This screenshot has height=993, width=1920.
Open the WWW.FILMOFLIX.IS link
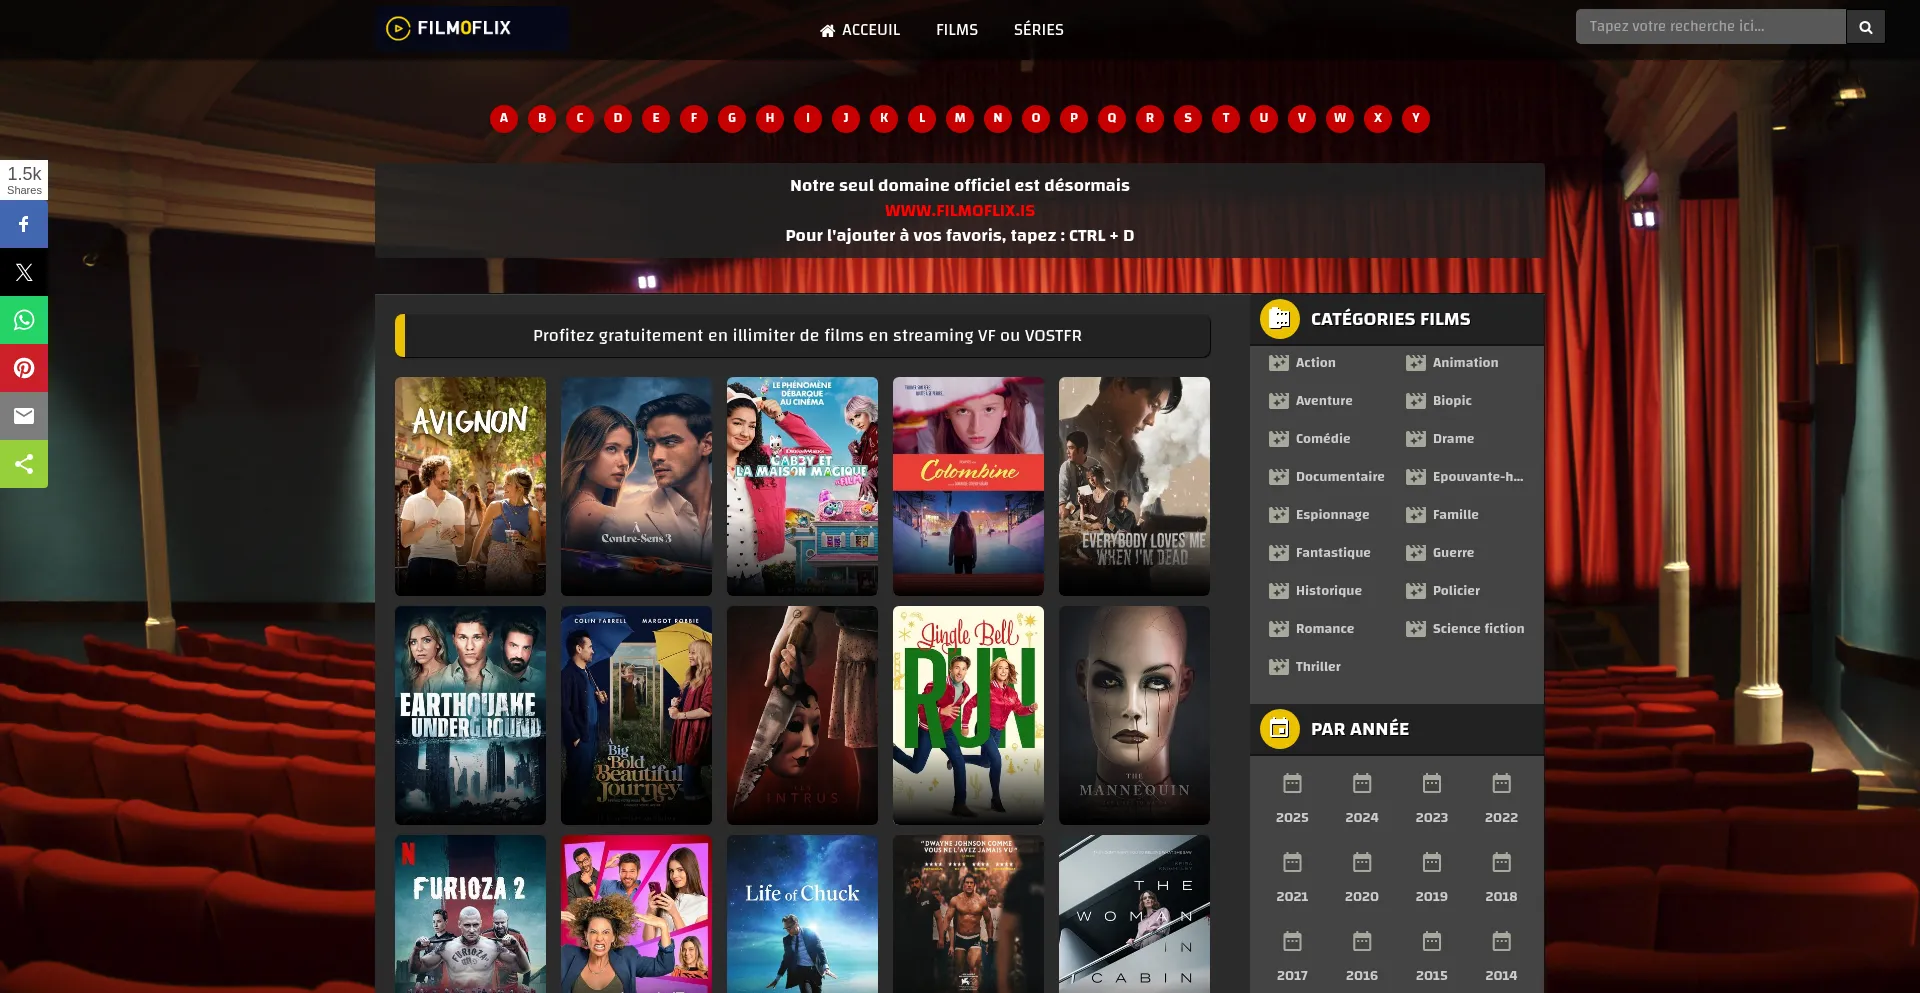(960, 211)
